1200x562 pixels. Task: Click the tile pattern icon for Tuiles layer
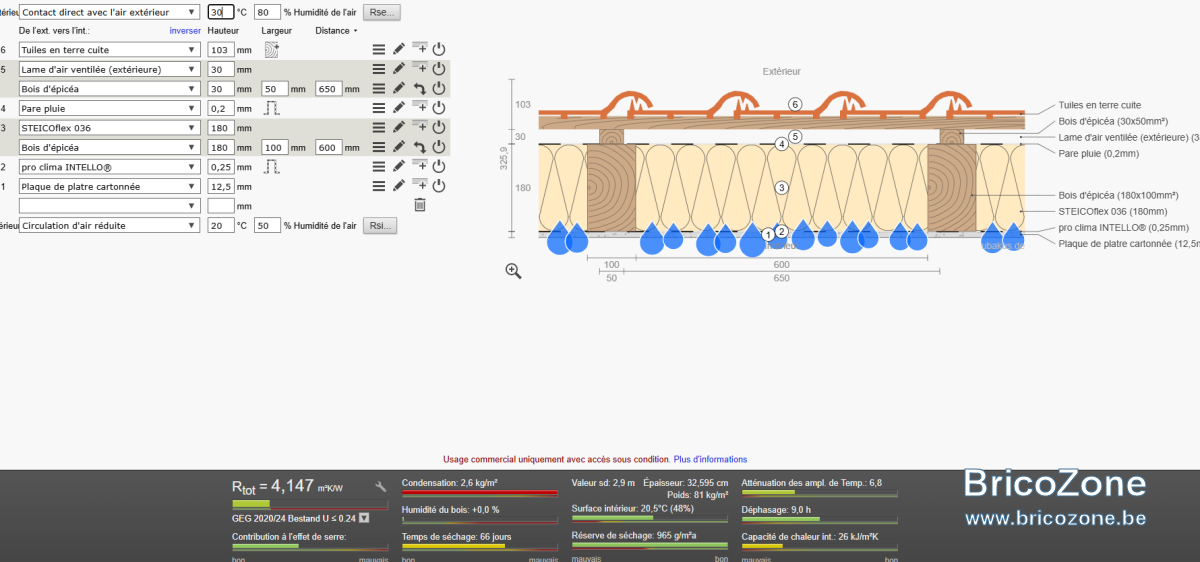coord(271,49)
